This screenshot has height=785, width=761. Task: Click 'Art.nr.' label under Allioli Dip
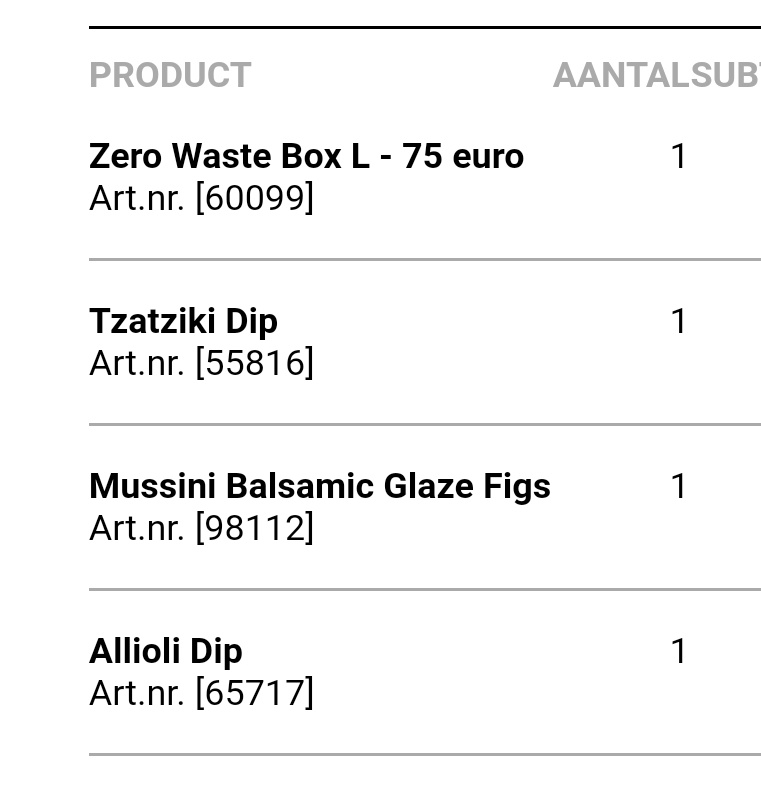tap(137, 693)
